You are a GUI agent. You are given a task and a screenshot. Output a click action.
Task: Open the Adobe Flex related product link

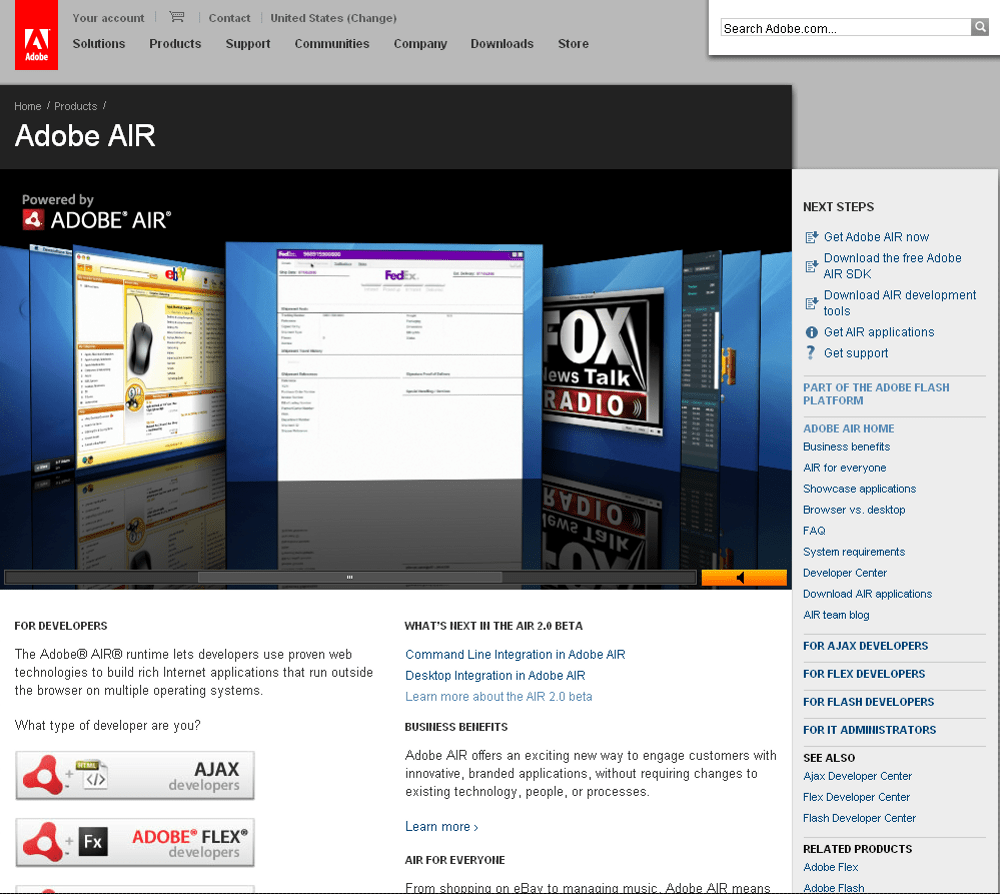point(830,867)
